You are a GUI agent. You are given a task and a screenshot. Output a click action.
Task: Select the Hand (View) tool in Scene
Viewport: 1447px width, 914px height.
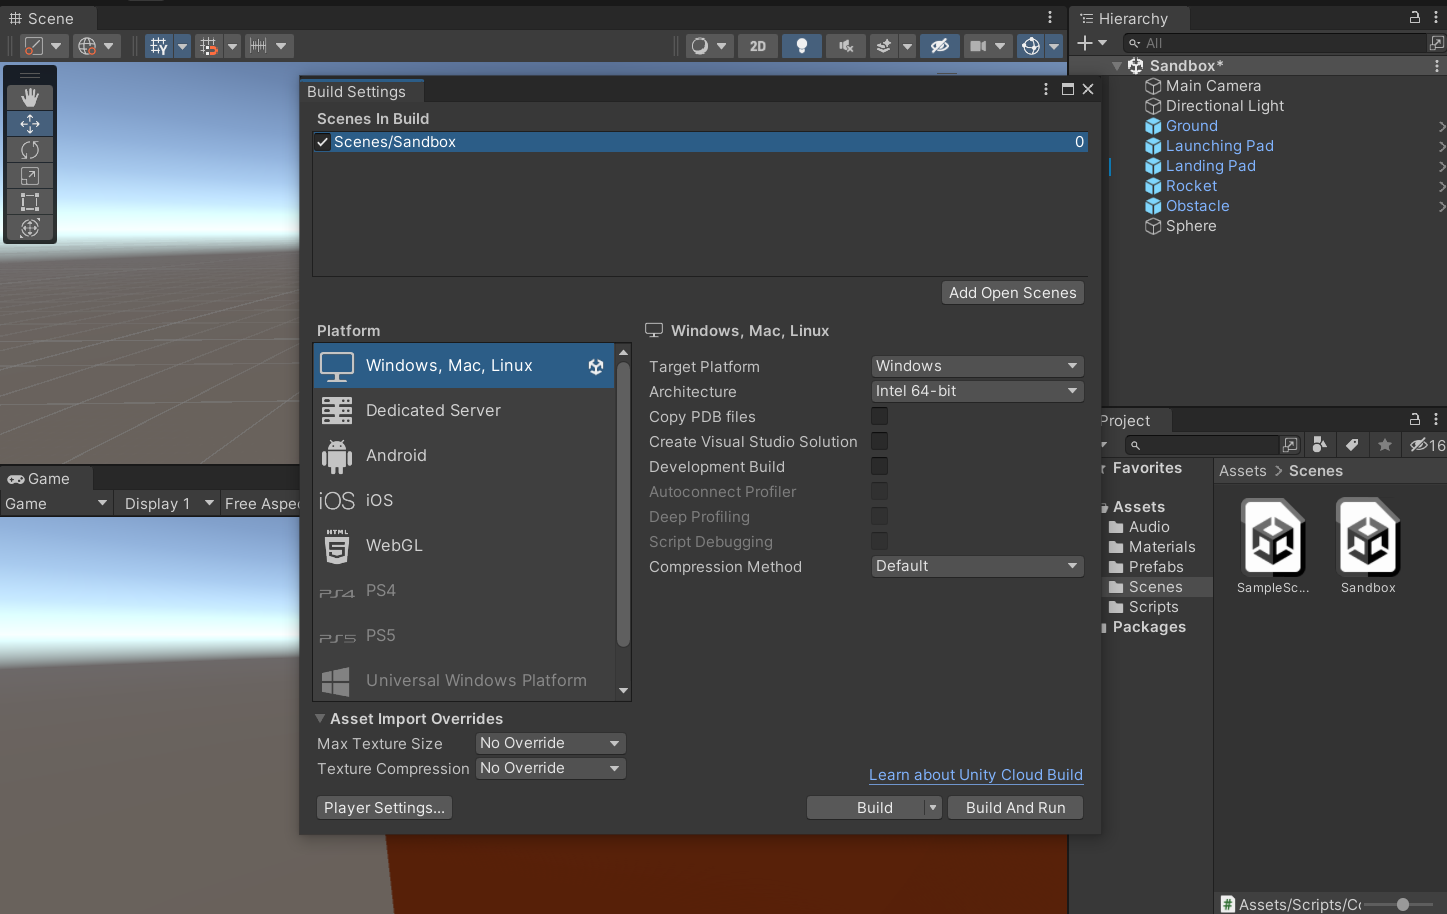click(x=30, y=97)
